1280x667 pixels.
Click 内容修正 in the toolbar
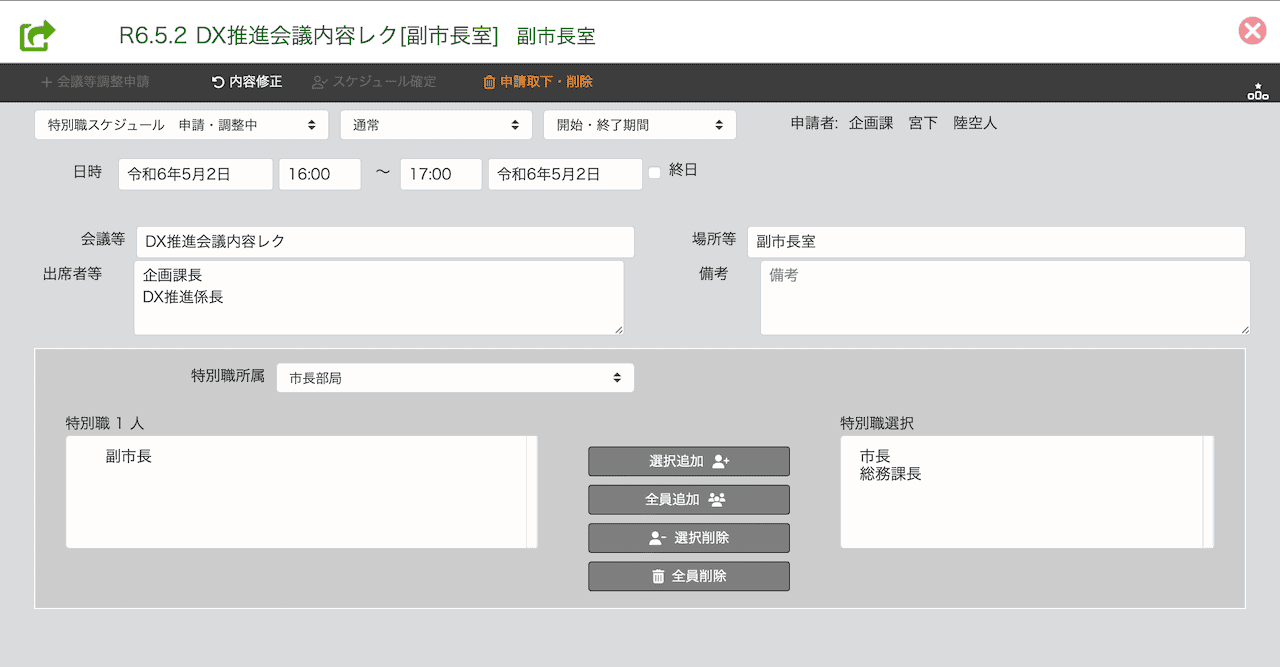click(247, 82)
